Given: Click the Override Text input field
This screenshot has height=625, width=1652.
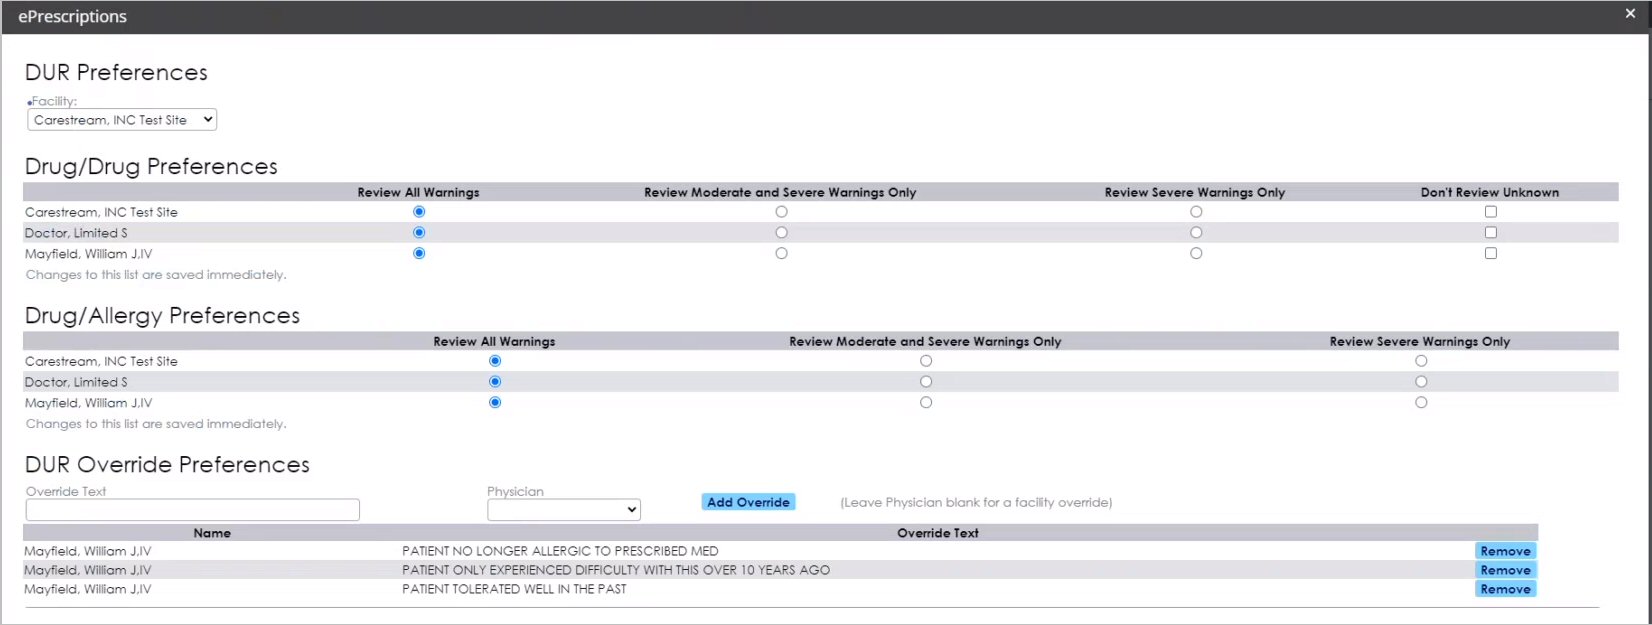Looking at the screenshot, I should (192, 510).
